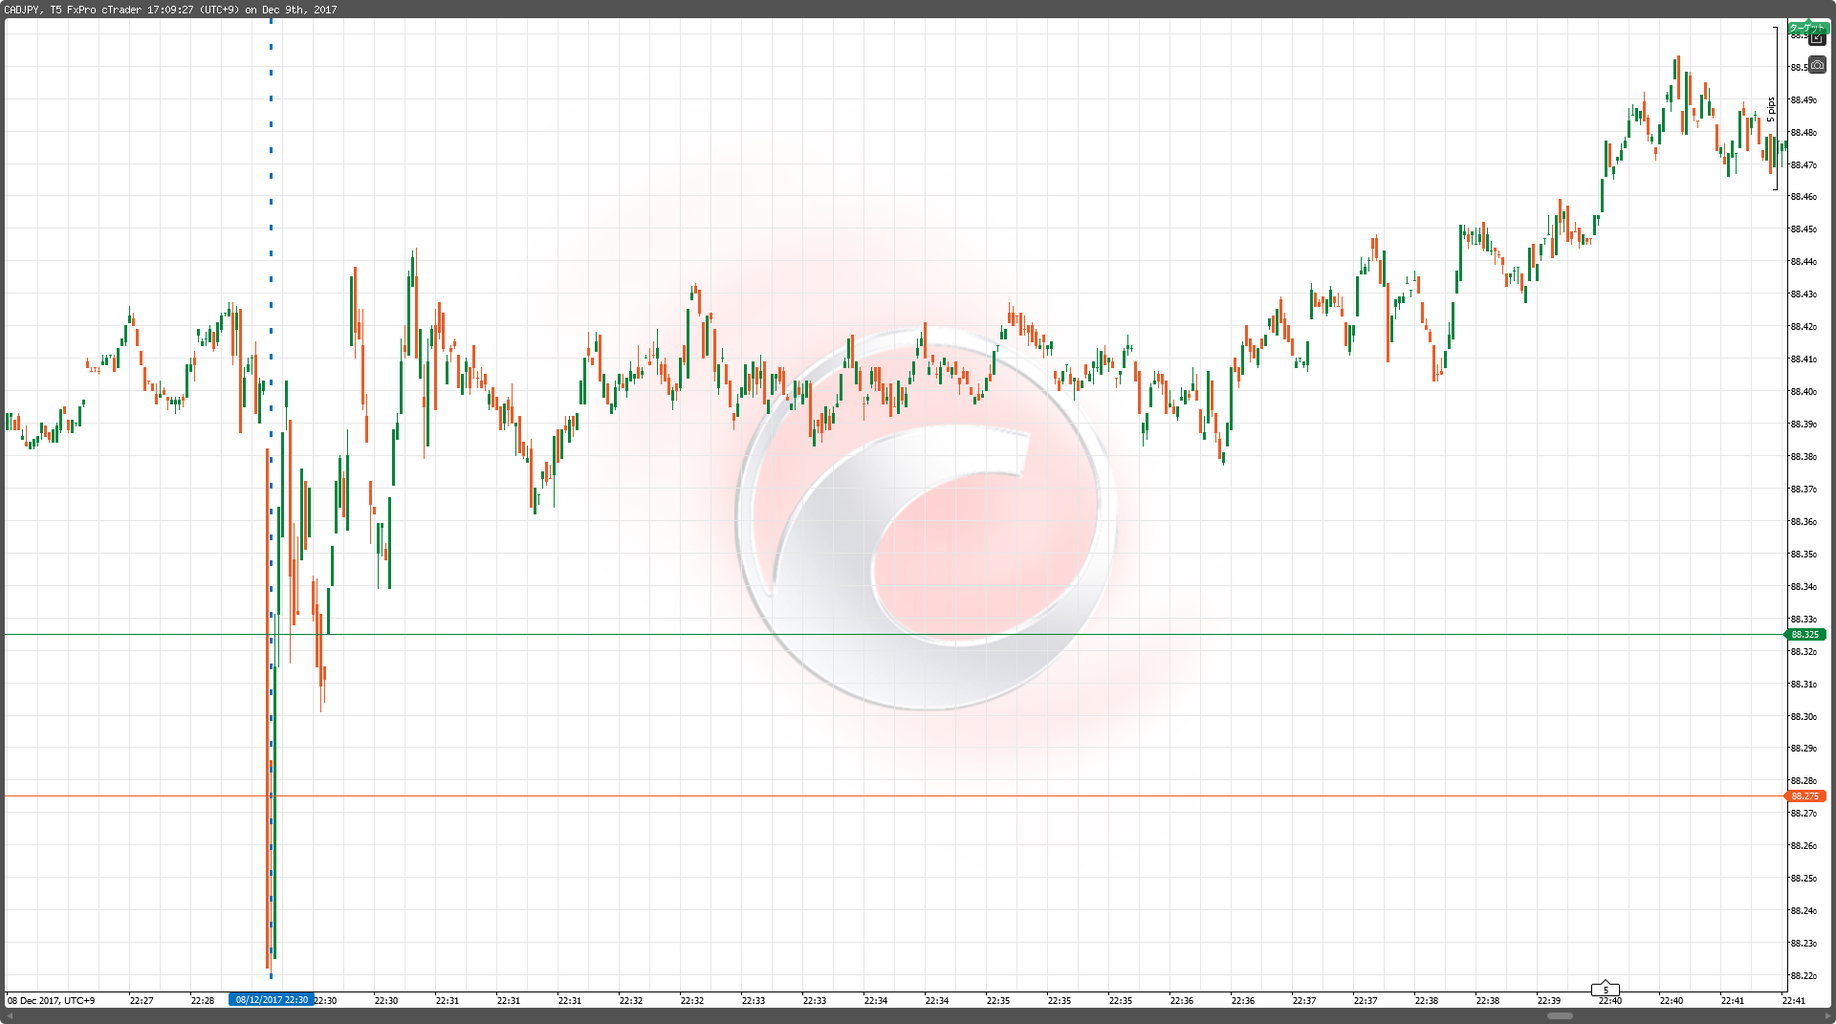This screenshot has height=1024, width=1836.
Task: Click the blue 08/12/2017 22:30 time label
Action: [271, 1000]
